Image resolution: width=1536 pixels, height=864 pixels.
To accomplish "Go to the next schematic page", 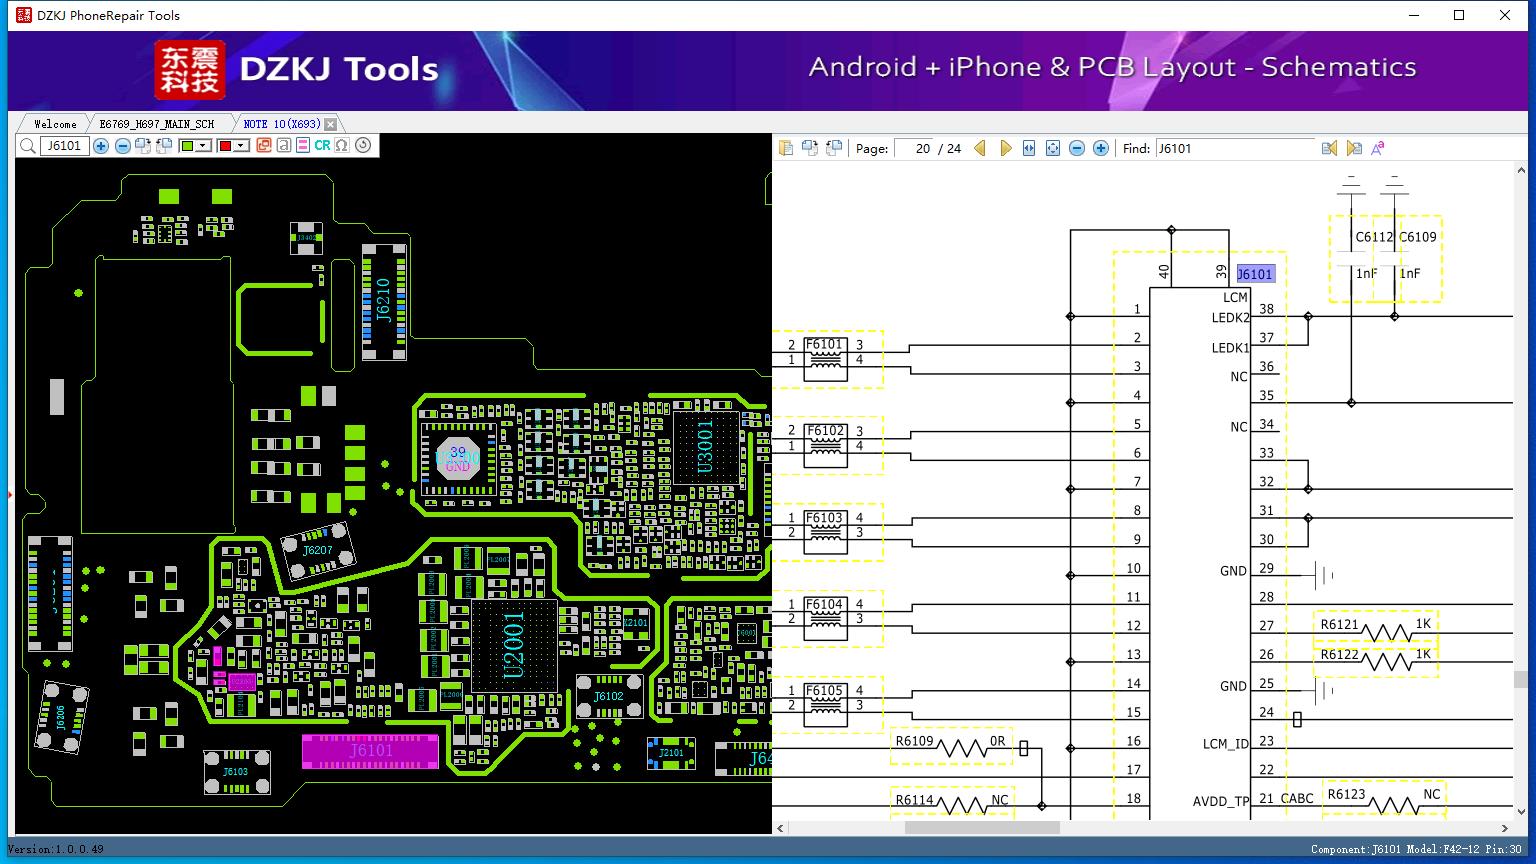I will pos(1006,148).
